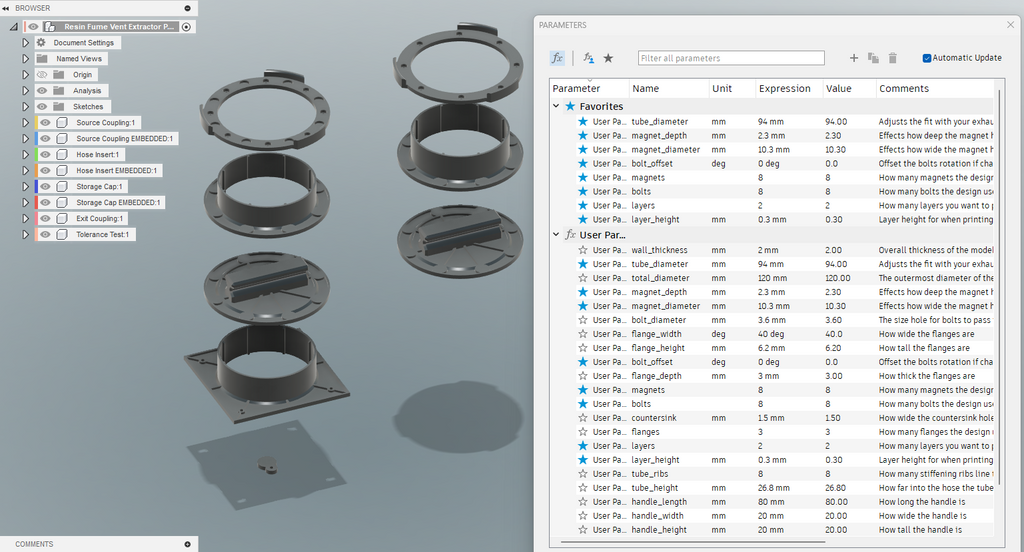Viewport: 1024px width, 552px height.
Task: Click the delete parameter trash icon
Action: (x=893, y=58)
